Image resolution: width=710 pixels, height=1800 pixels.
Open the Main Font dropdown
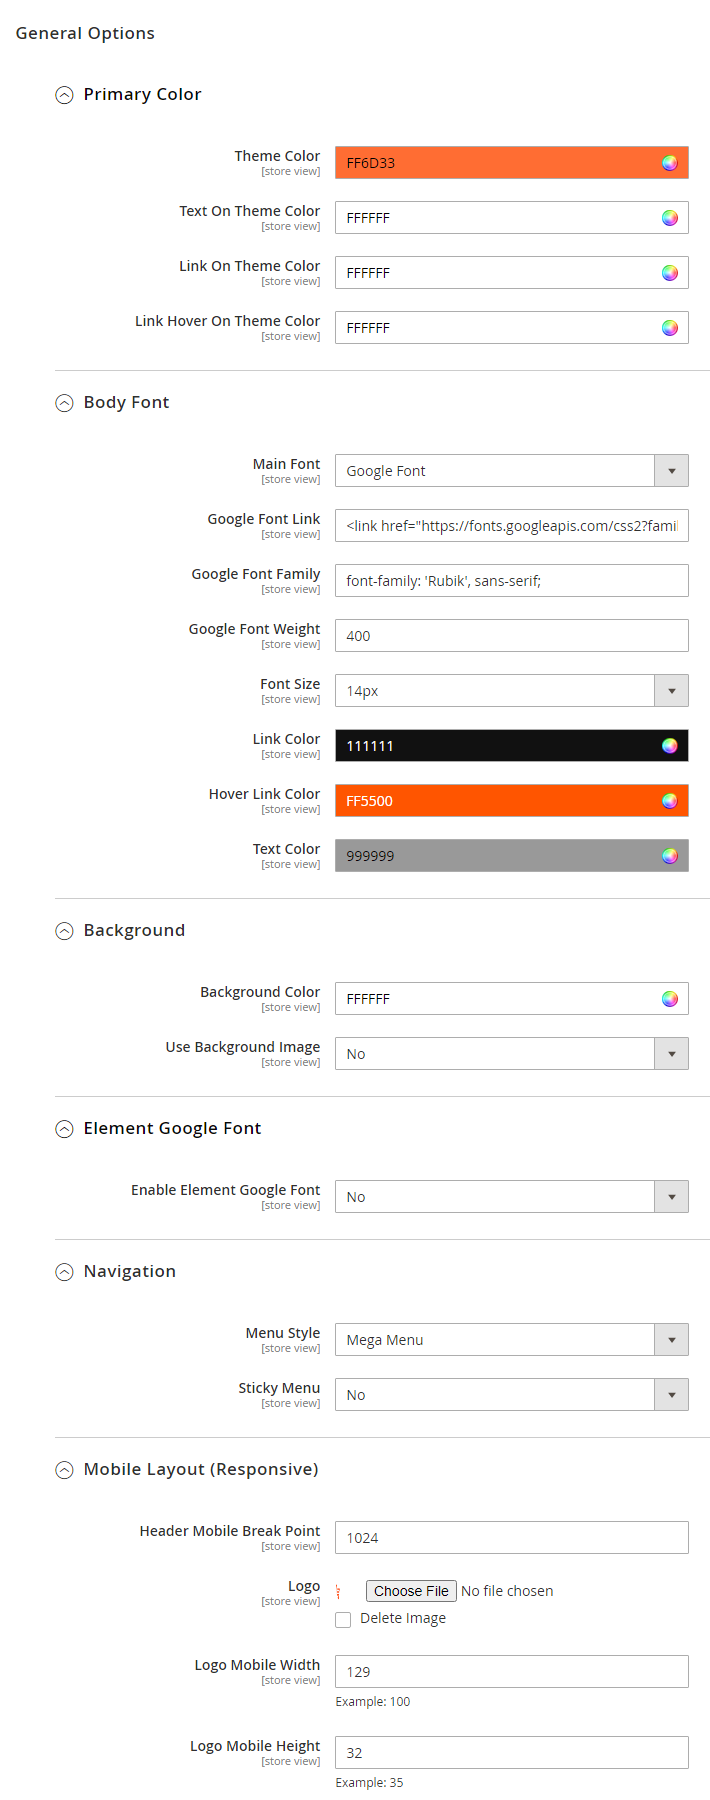coord(511,471)
